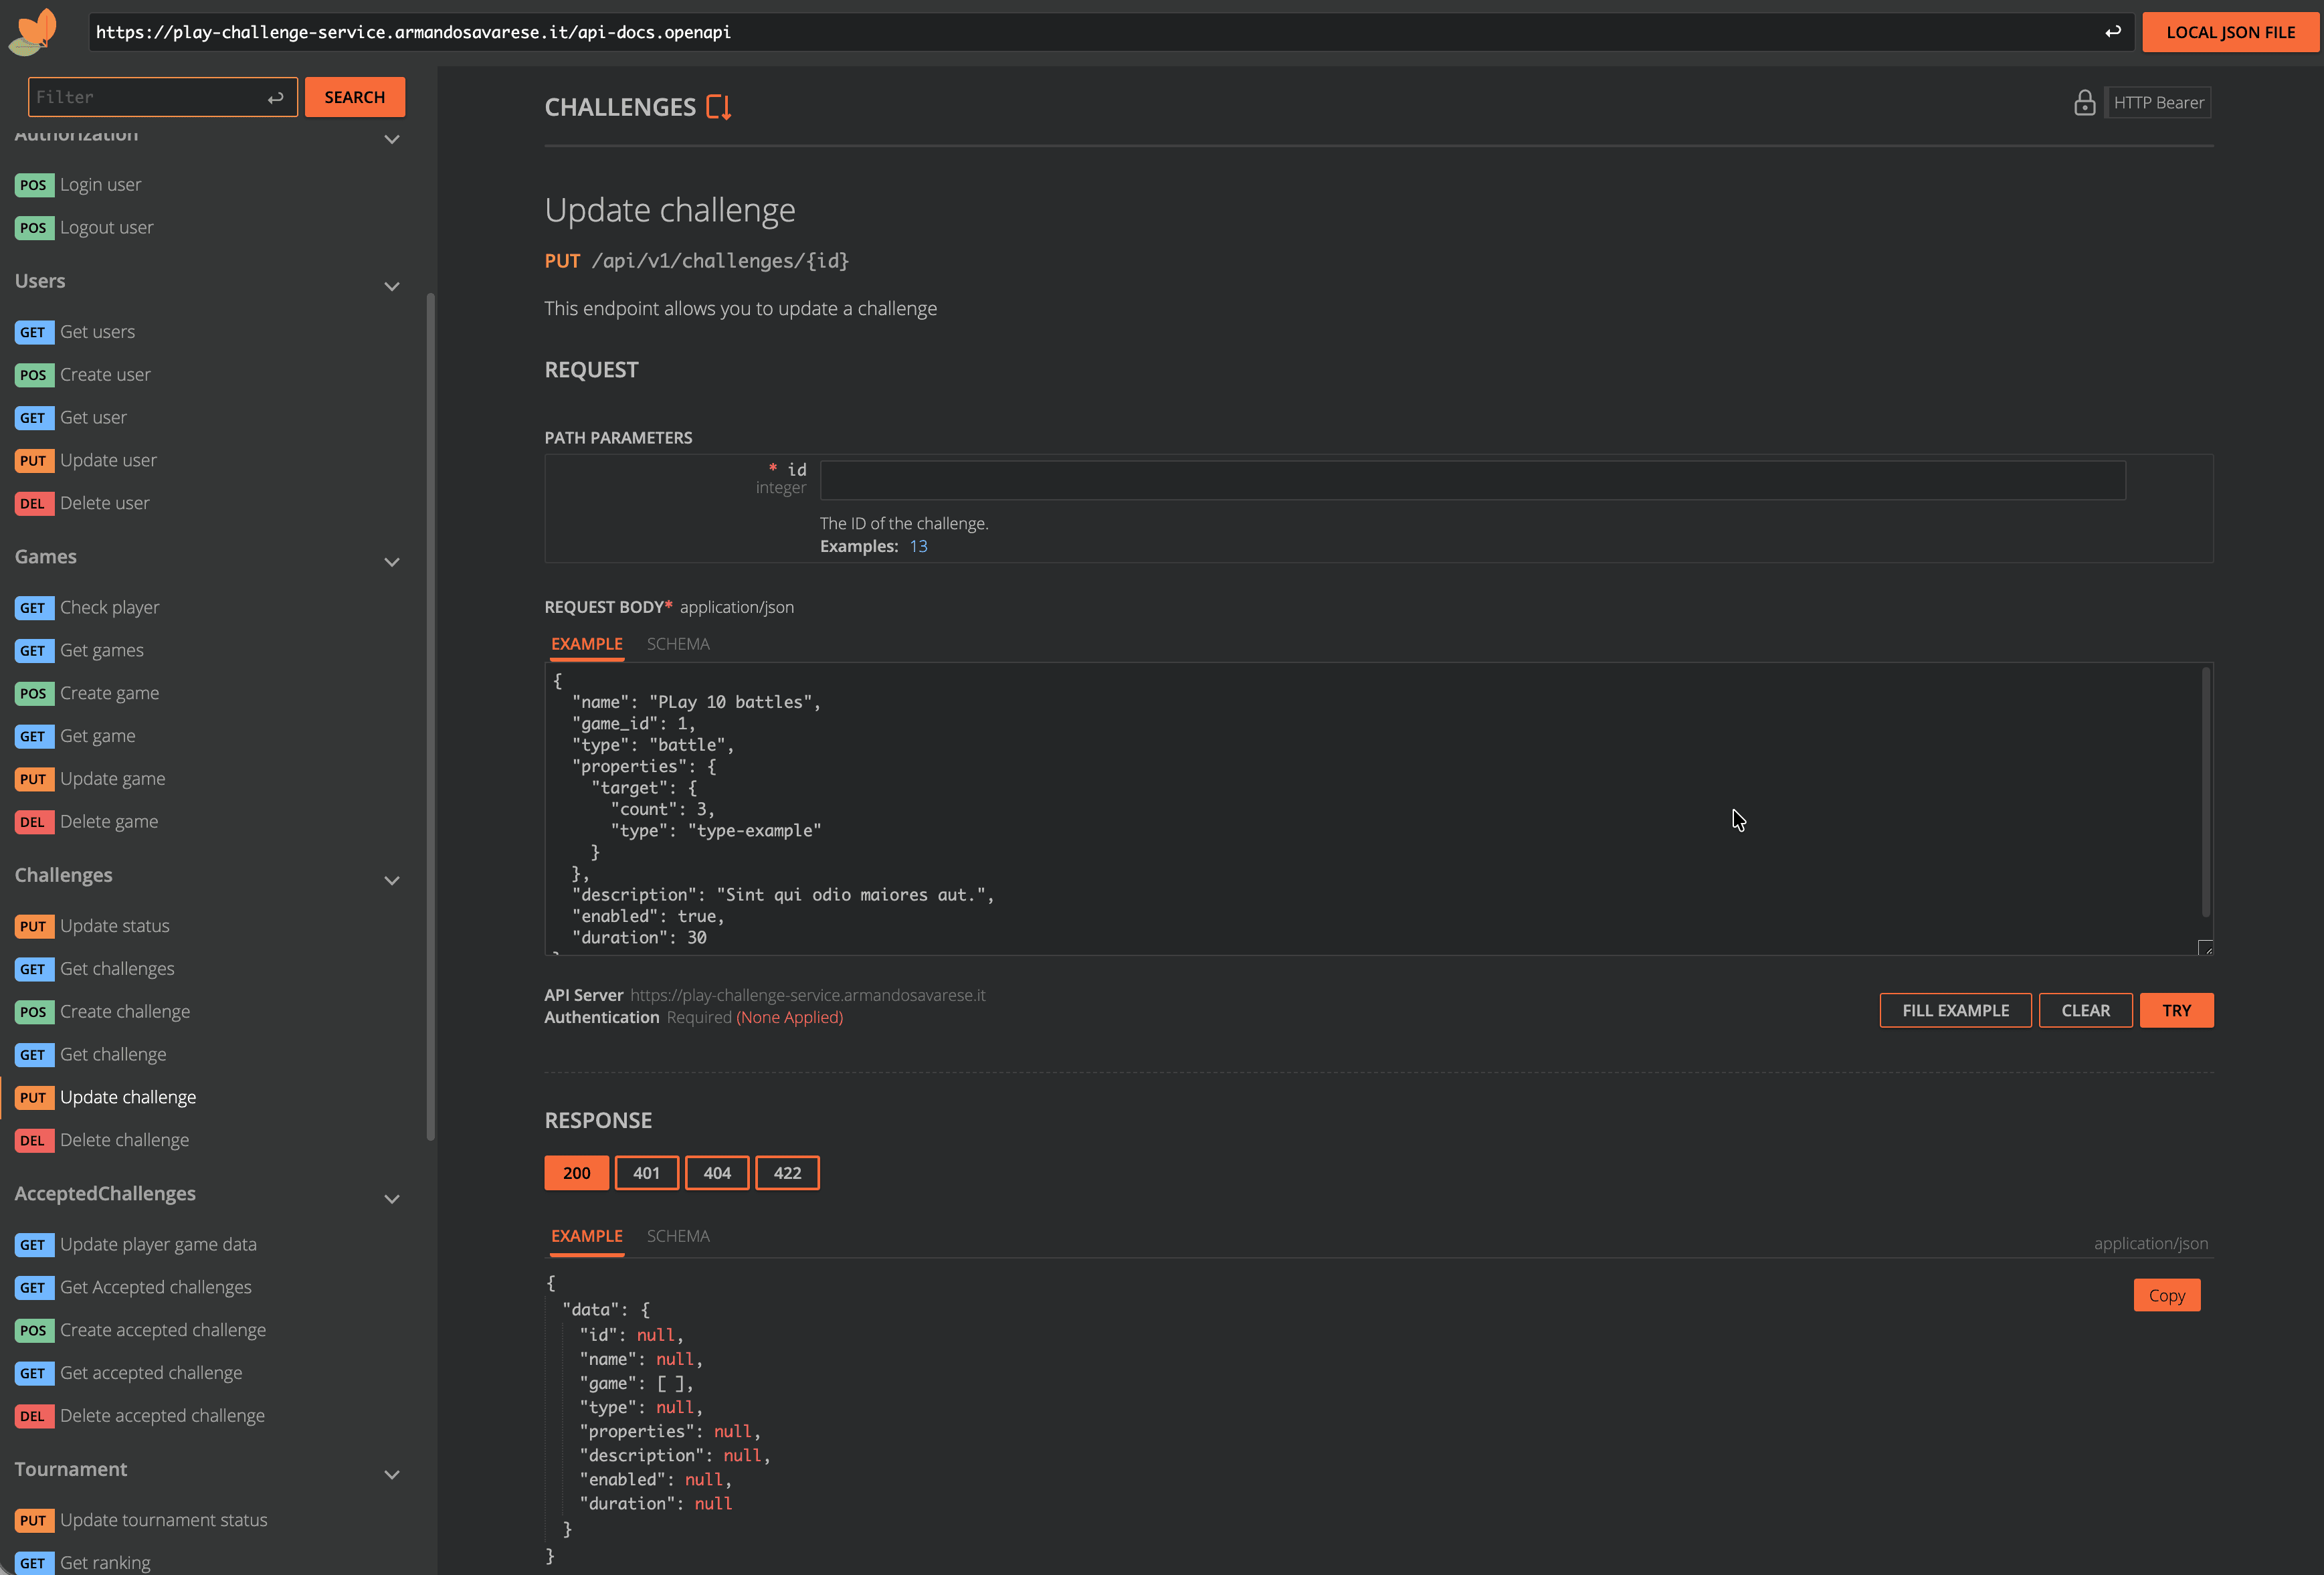Click the request body textarea resize handle

pyautogui.click(x=2205, y=947)
